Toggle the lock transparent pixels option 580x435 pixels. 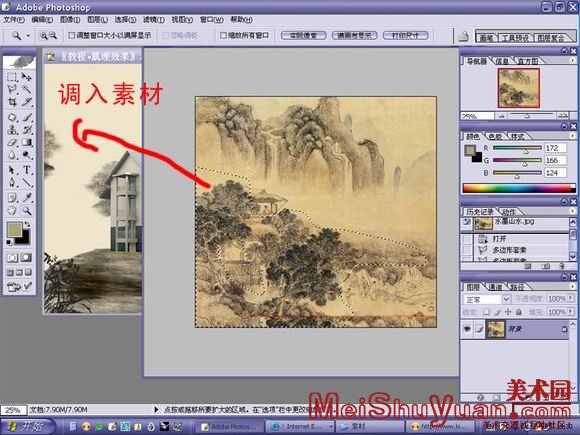[486, 312]
